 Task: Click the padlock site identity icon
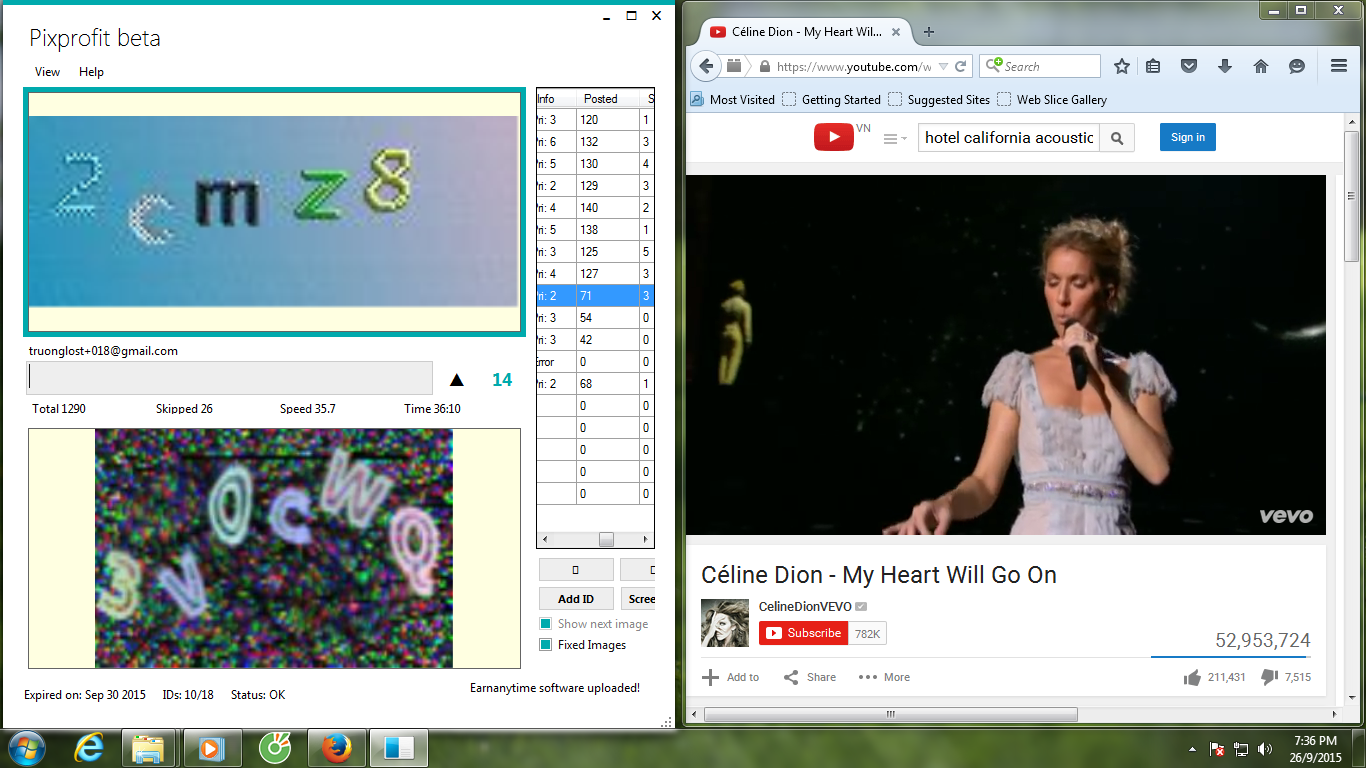coord(765,67)
